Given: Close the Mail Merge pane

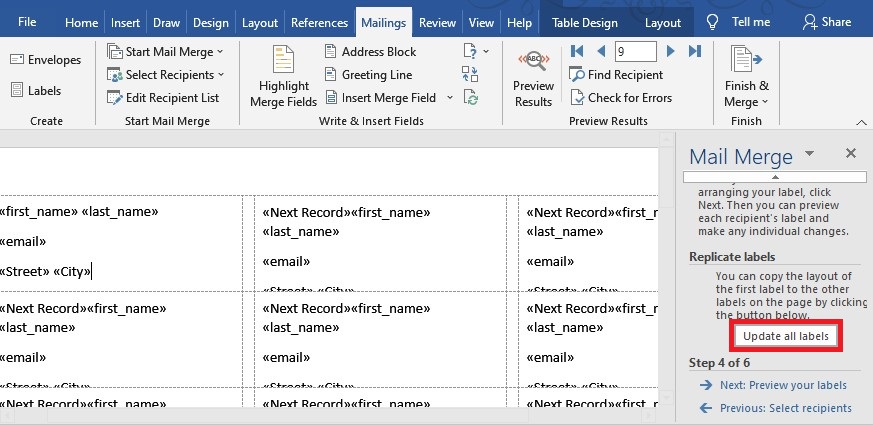Looking at the screenshot, I should click(x=851, y=153).
